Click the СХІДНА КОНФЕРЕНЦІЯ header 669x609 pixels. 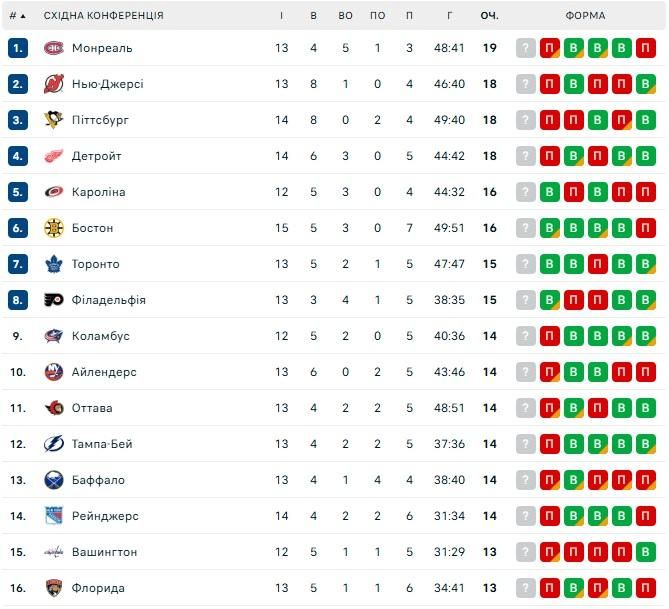[104, 16]
